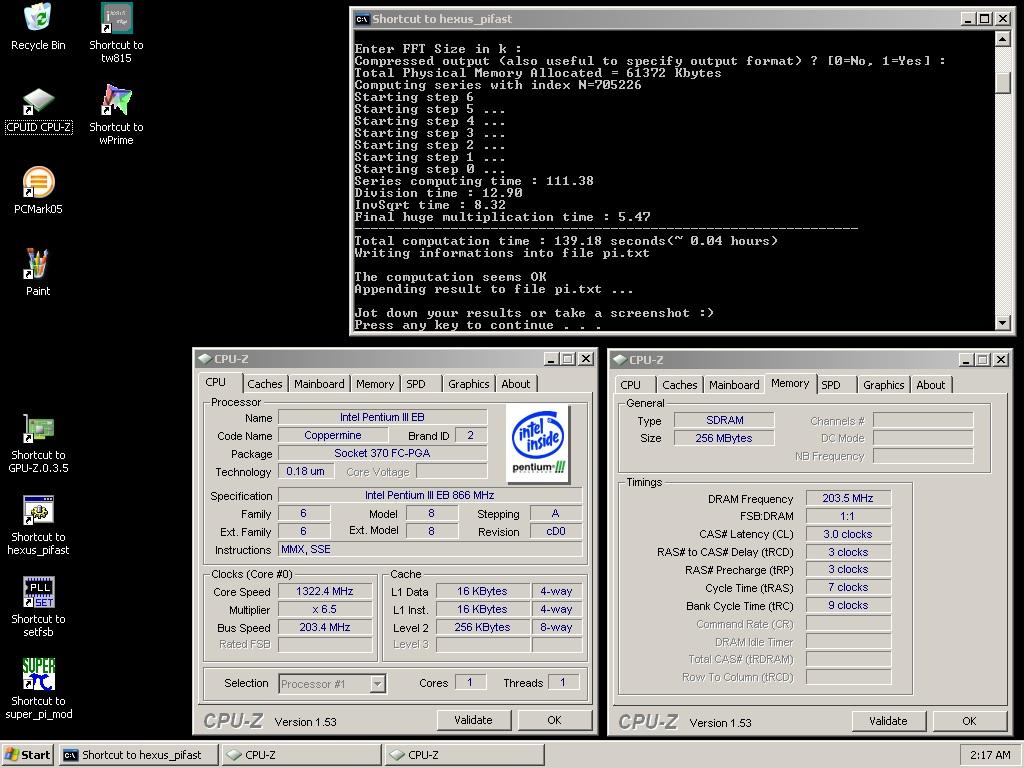Switch to Caches tab in left CPU-Z
This screenshot has height=768, width=1024.
(x=264, y=384)
